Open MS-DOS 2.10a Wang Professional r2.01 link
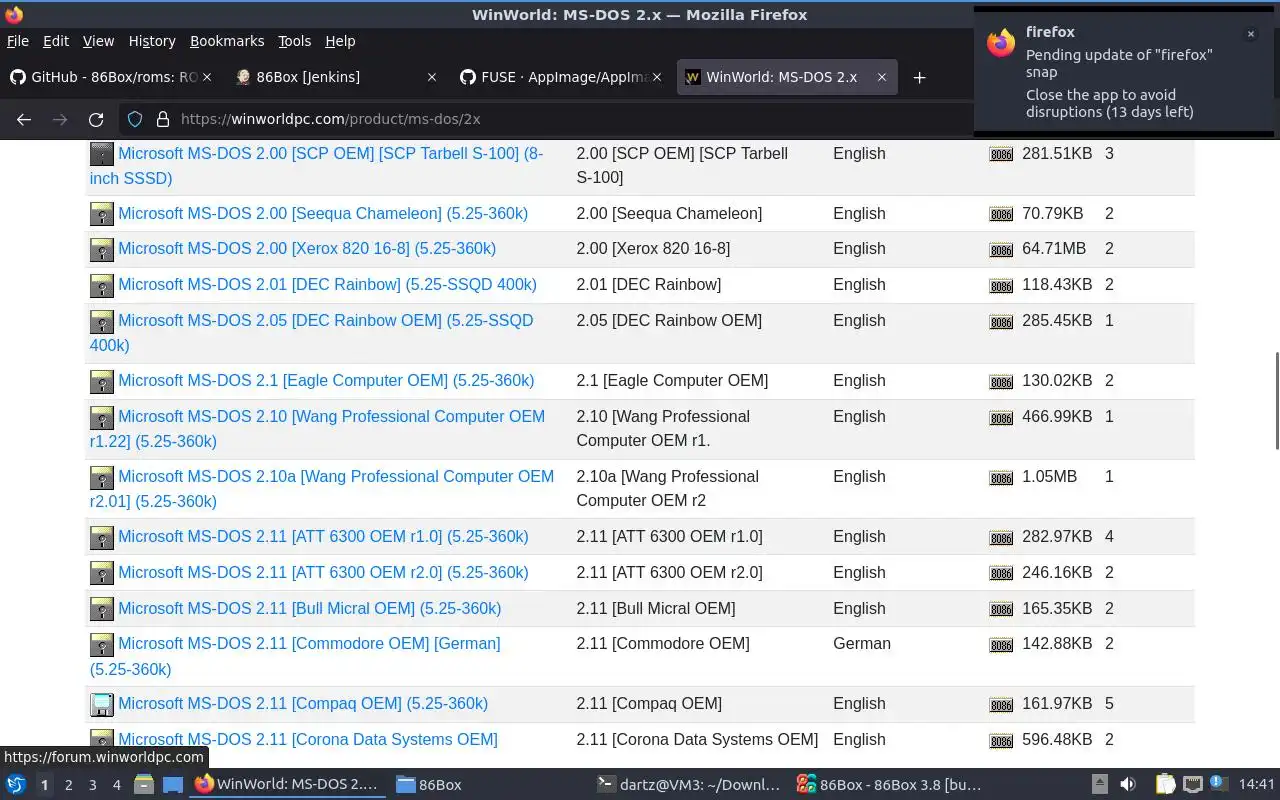 [322, 488]
